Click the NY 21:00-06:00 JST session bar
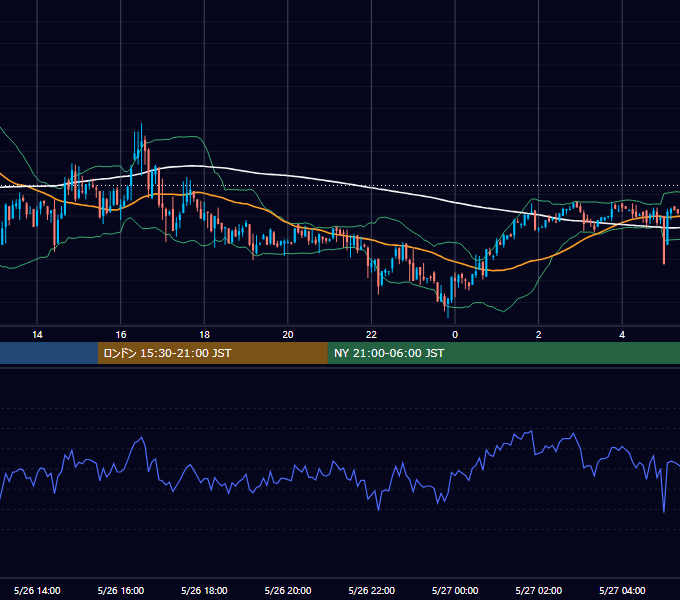Screen dimensions: 680x600 (x=503, y=353)
